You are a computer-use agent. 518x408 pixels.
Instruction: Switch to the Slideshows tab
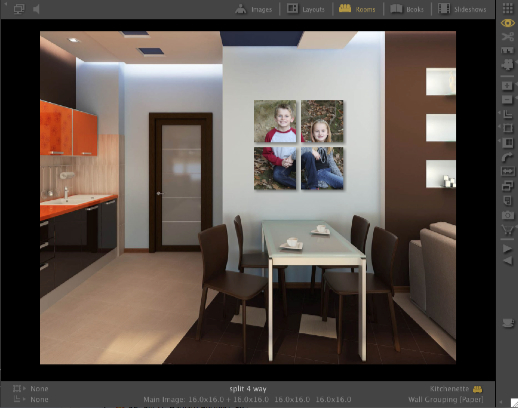click(x=462, y=9)
